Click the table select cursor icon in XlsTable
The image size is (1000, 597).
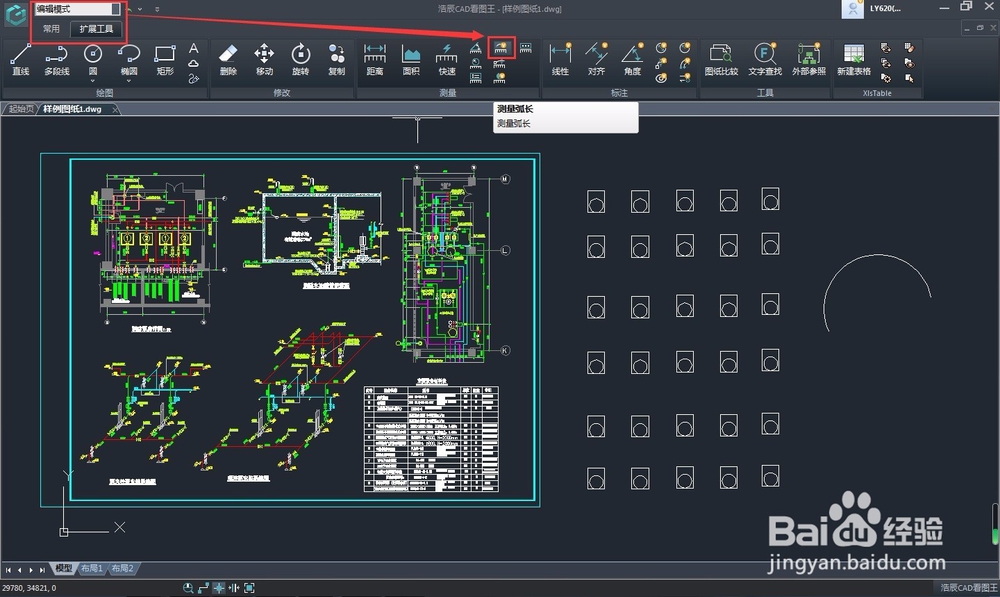tap(909, 78)
